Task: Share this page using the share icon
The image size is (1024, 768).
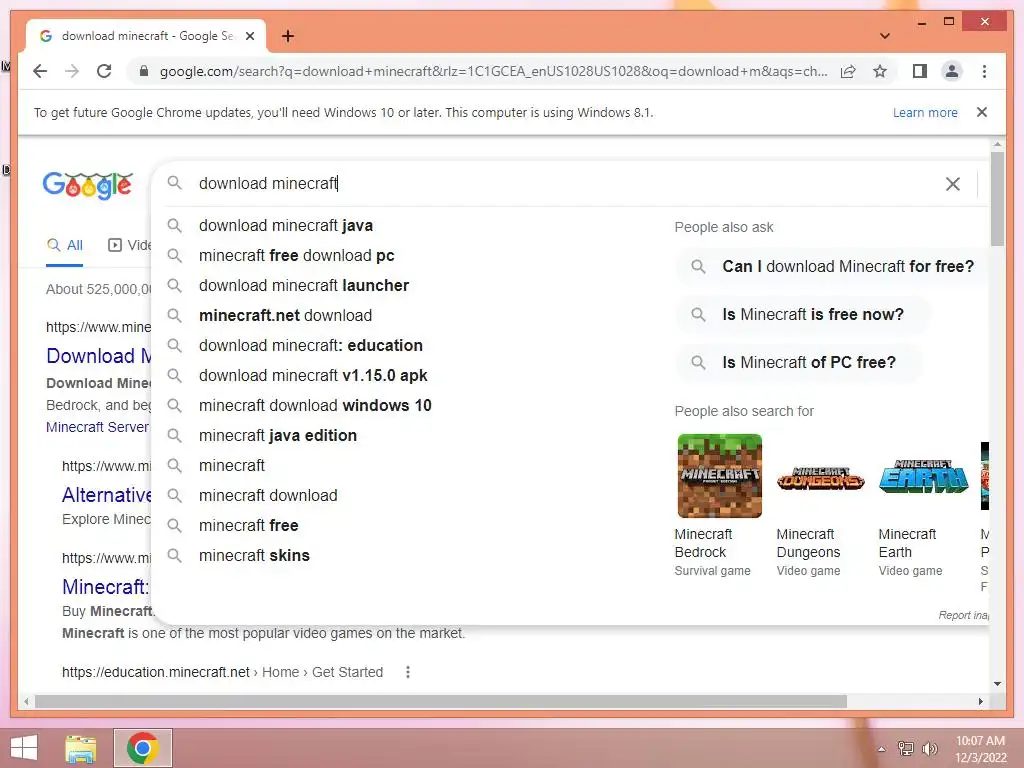Action: click(x=848, y=71)
